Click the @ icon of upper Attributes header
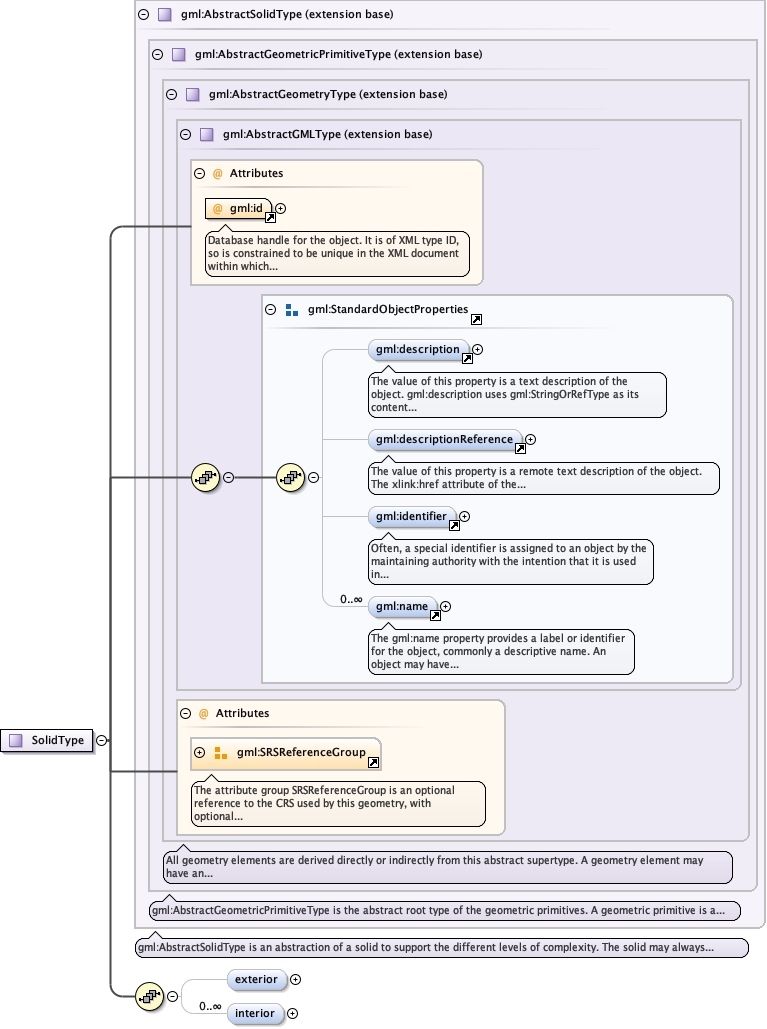 tap(218, 174)
